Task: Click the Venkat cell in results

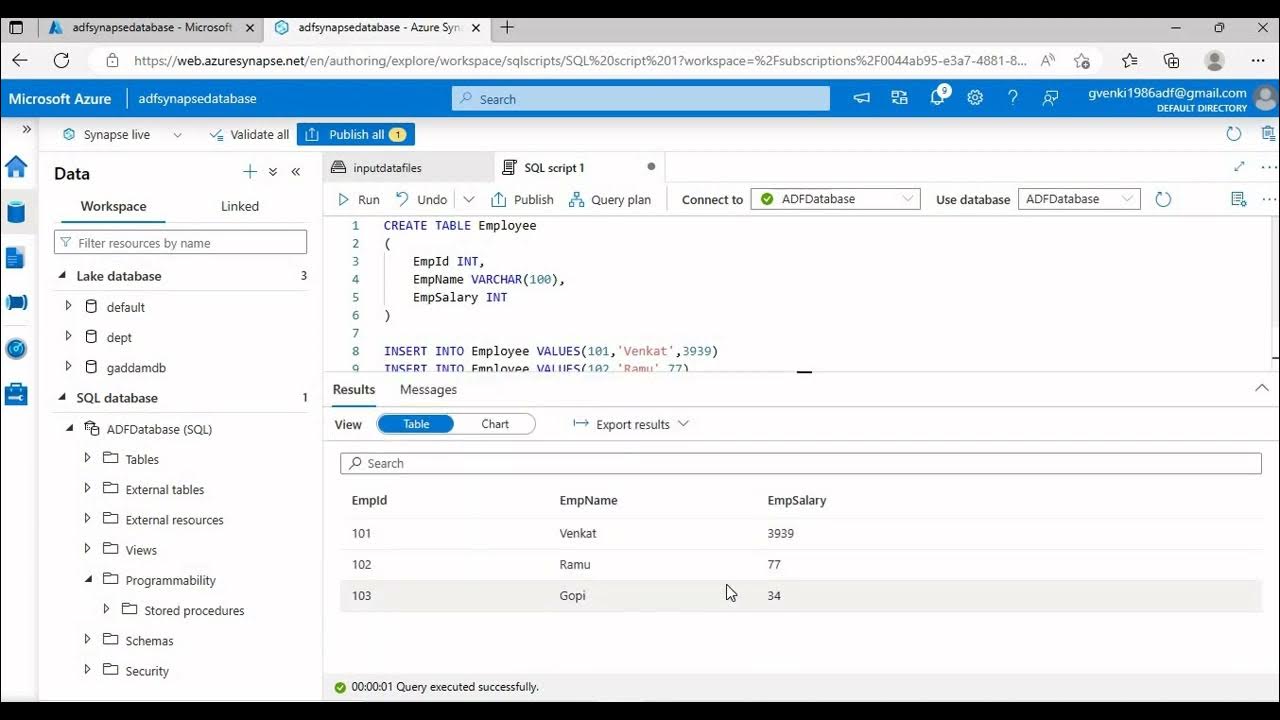Action: tap(578, 533)
